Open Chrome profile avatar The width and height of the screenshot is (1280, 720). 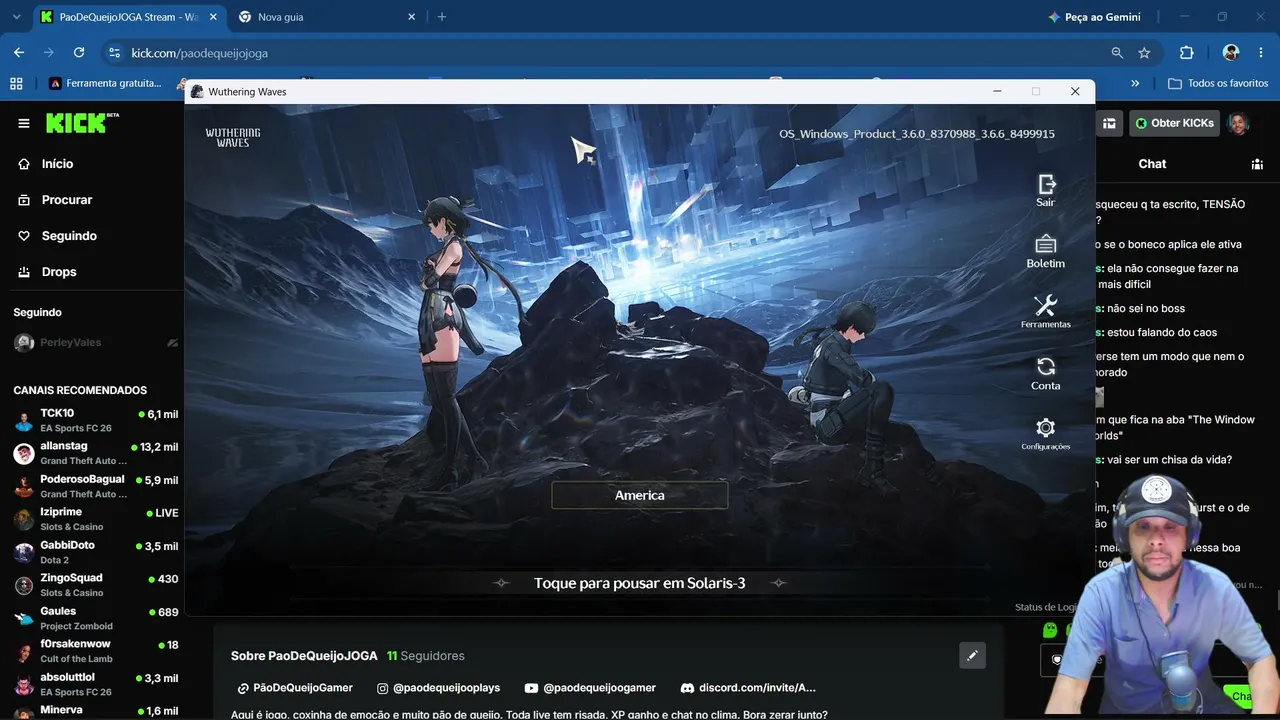click(1231, 53)
